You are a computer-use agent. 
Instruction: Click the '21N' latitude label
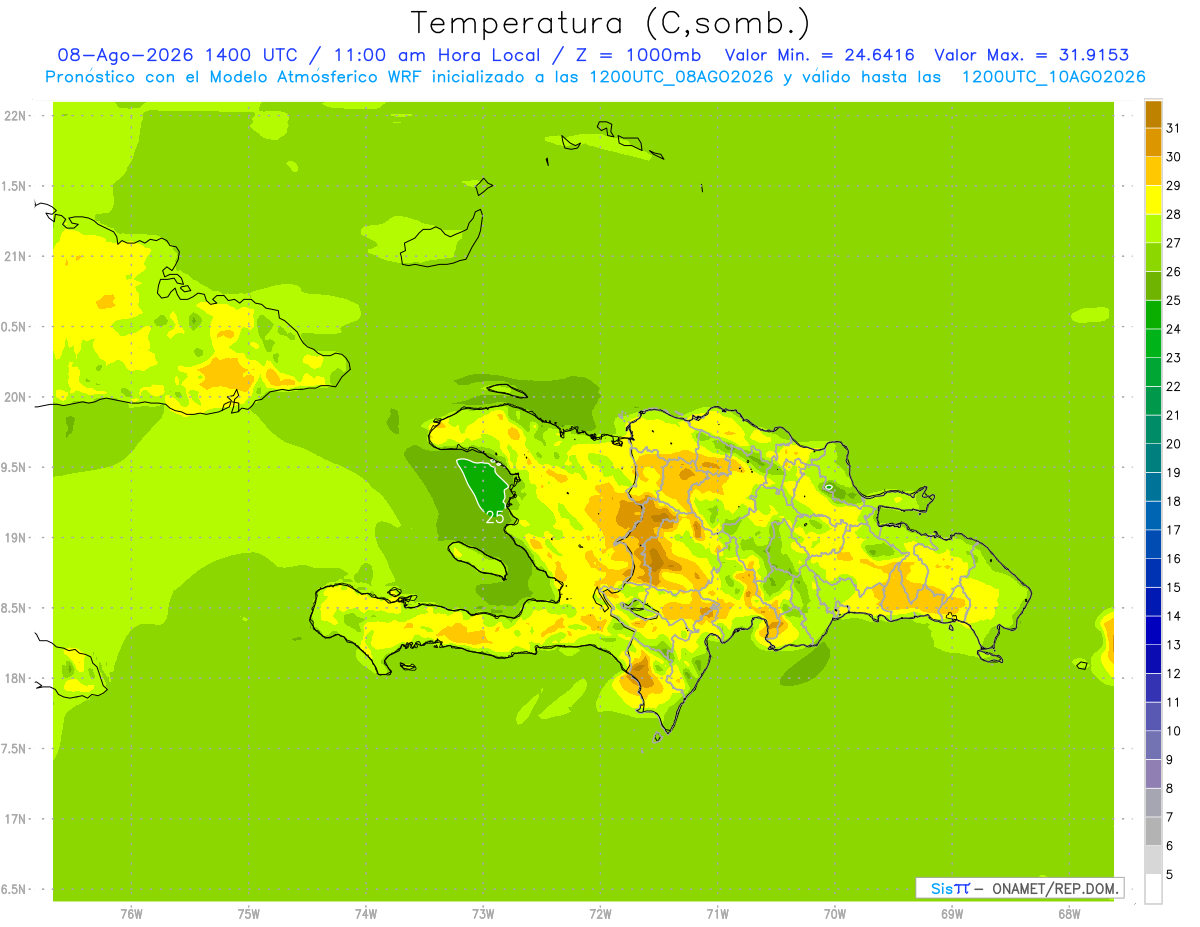[x=17, y=256]
